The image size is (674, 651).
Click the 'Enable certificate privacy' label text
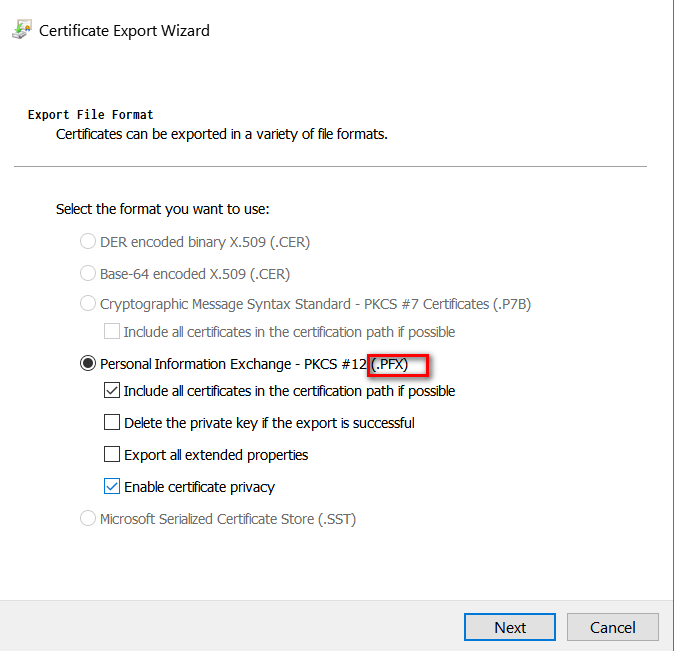coord(199,487)
